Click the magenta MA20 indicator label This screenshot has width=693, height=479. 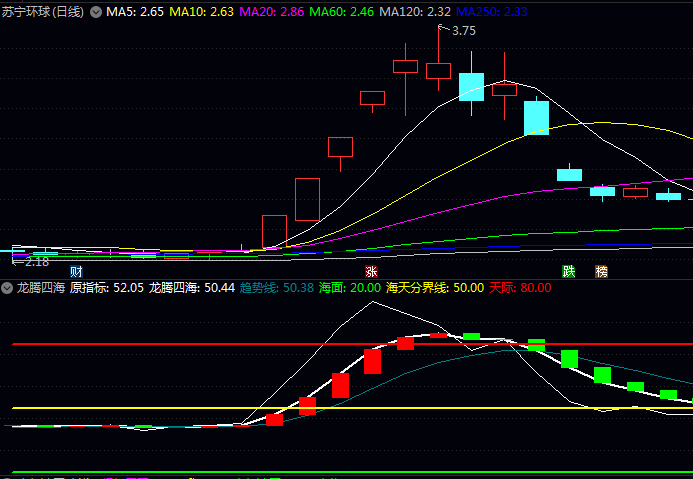click(x=271, y=12)
